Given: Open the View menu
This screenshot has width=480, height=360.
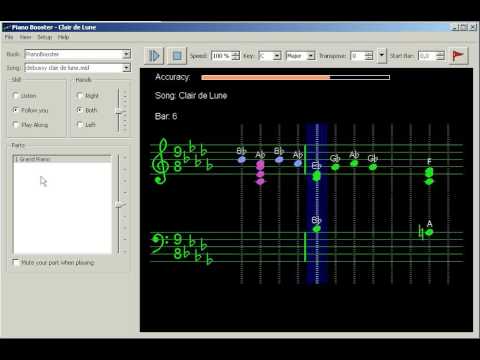Looking at the screenshot, I should [x=25, y=37].
